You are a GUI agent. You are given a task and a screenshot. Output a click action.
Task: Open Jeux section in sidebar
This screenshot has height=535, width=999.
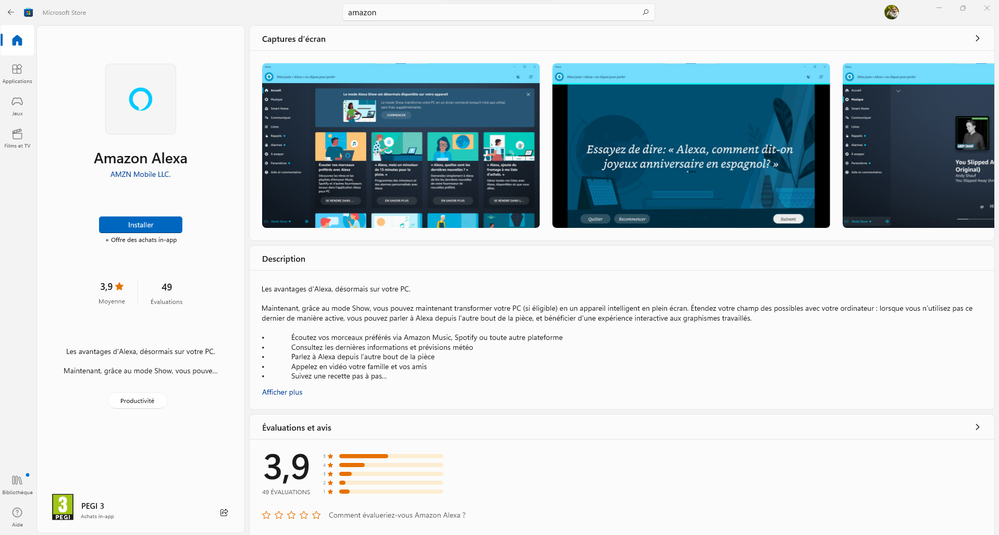coord(17,106)
